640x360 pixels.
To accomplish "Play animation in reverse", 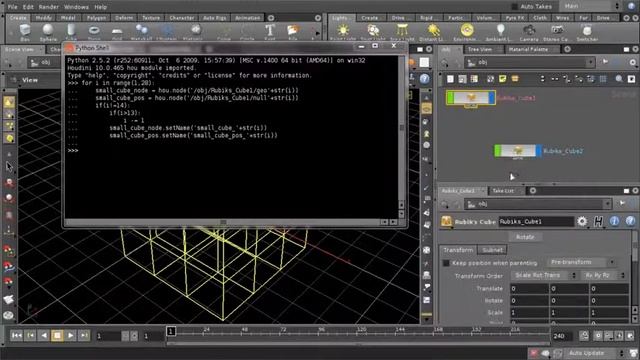I will (x=44, y=336).
